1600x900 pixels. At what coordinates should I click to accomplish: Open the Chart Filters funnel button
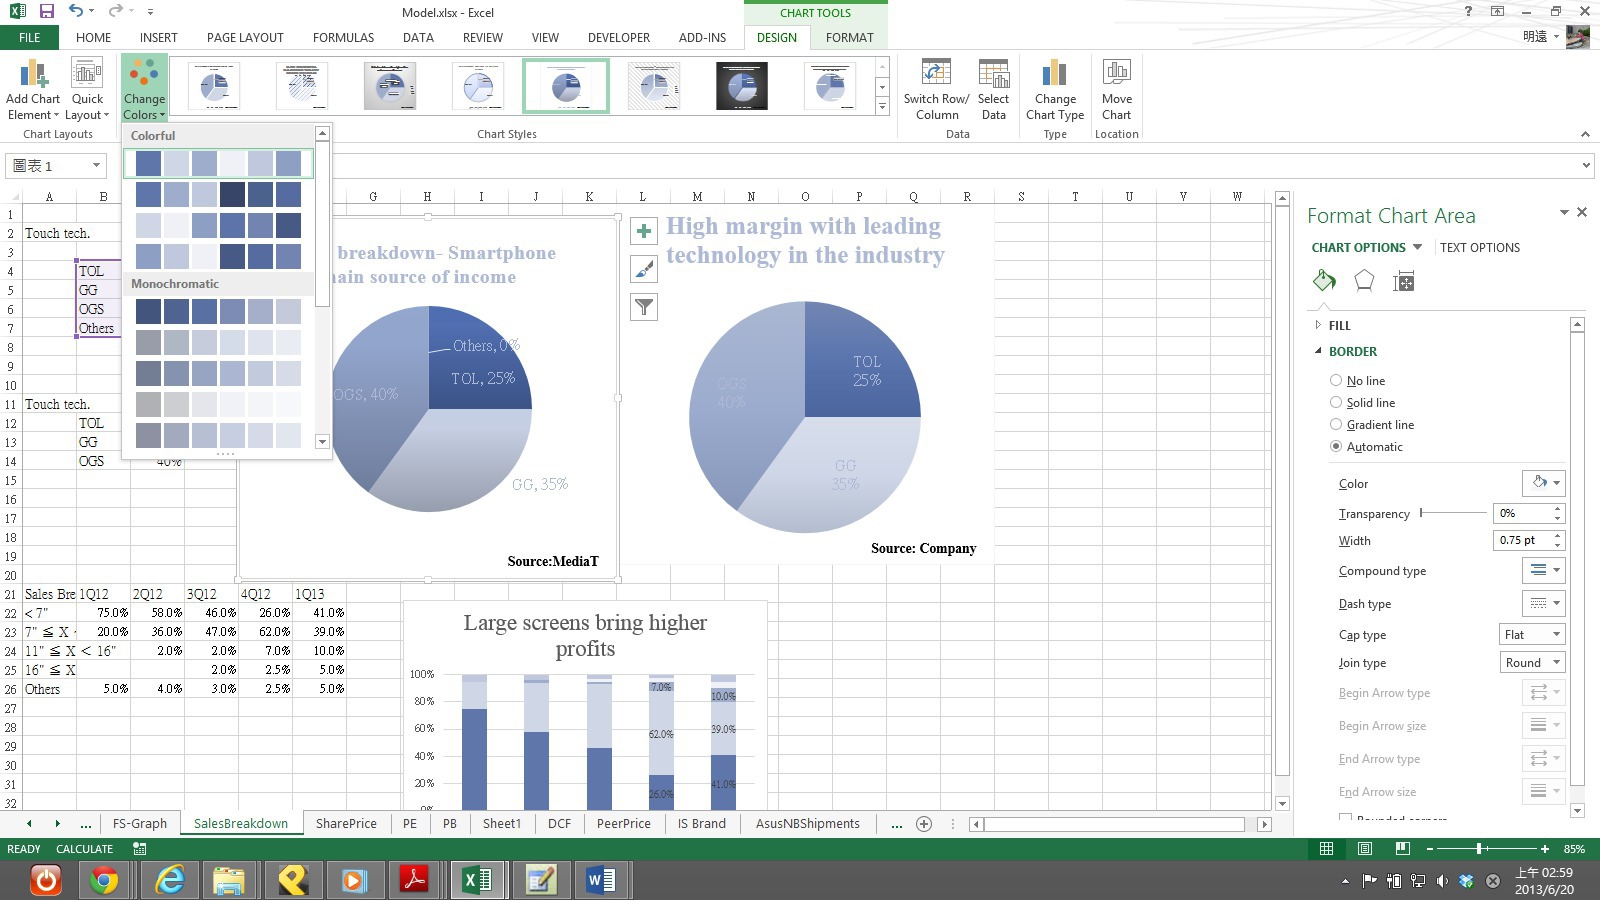(x=644, y=307)
